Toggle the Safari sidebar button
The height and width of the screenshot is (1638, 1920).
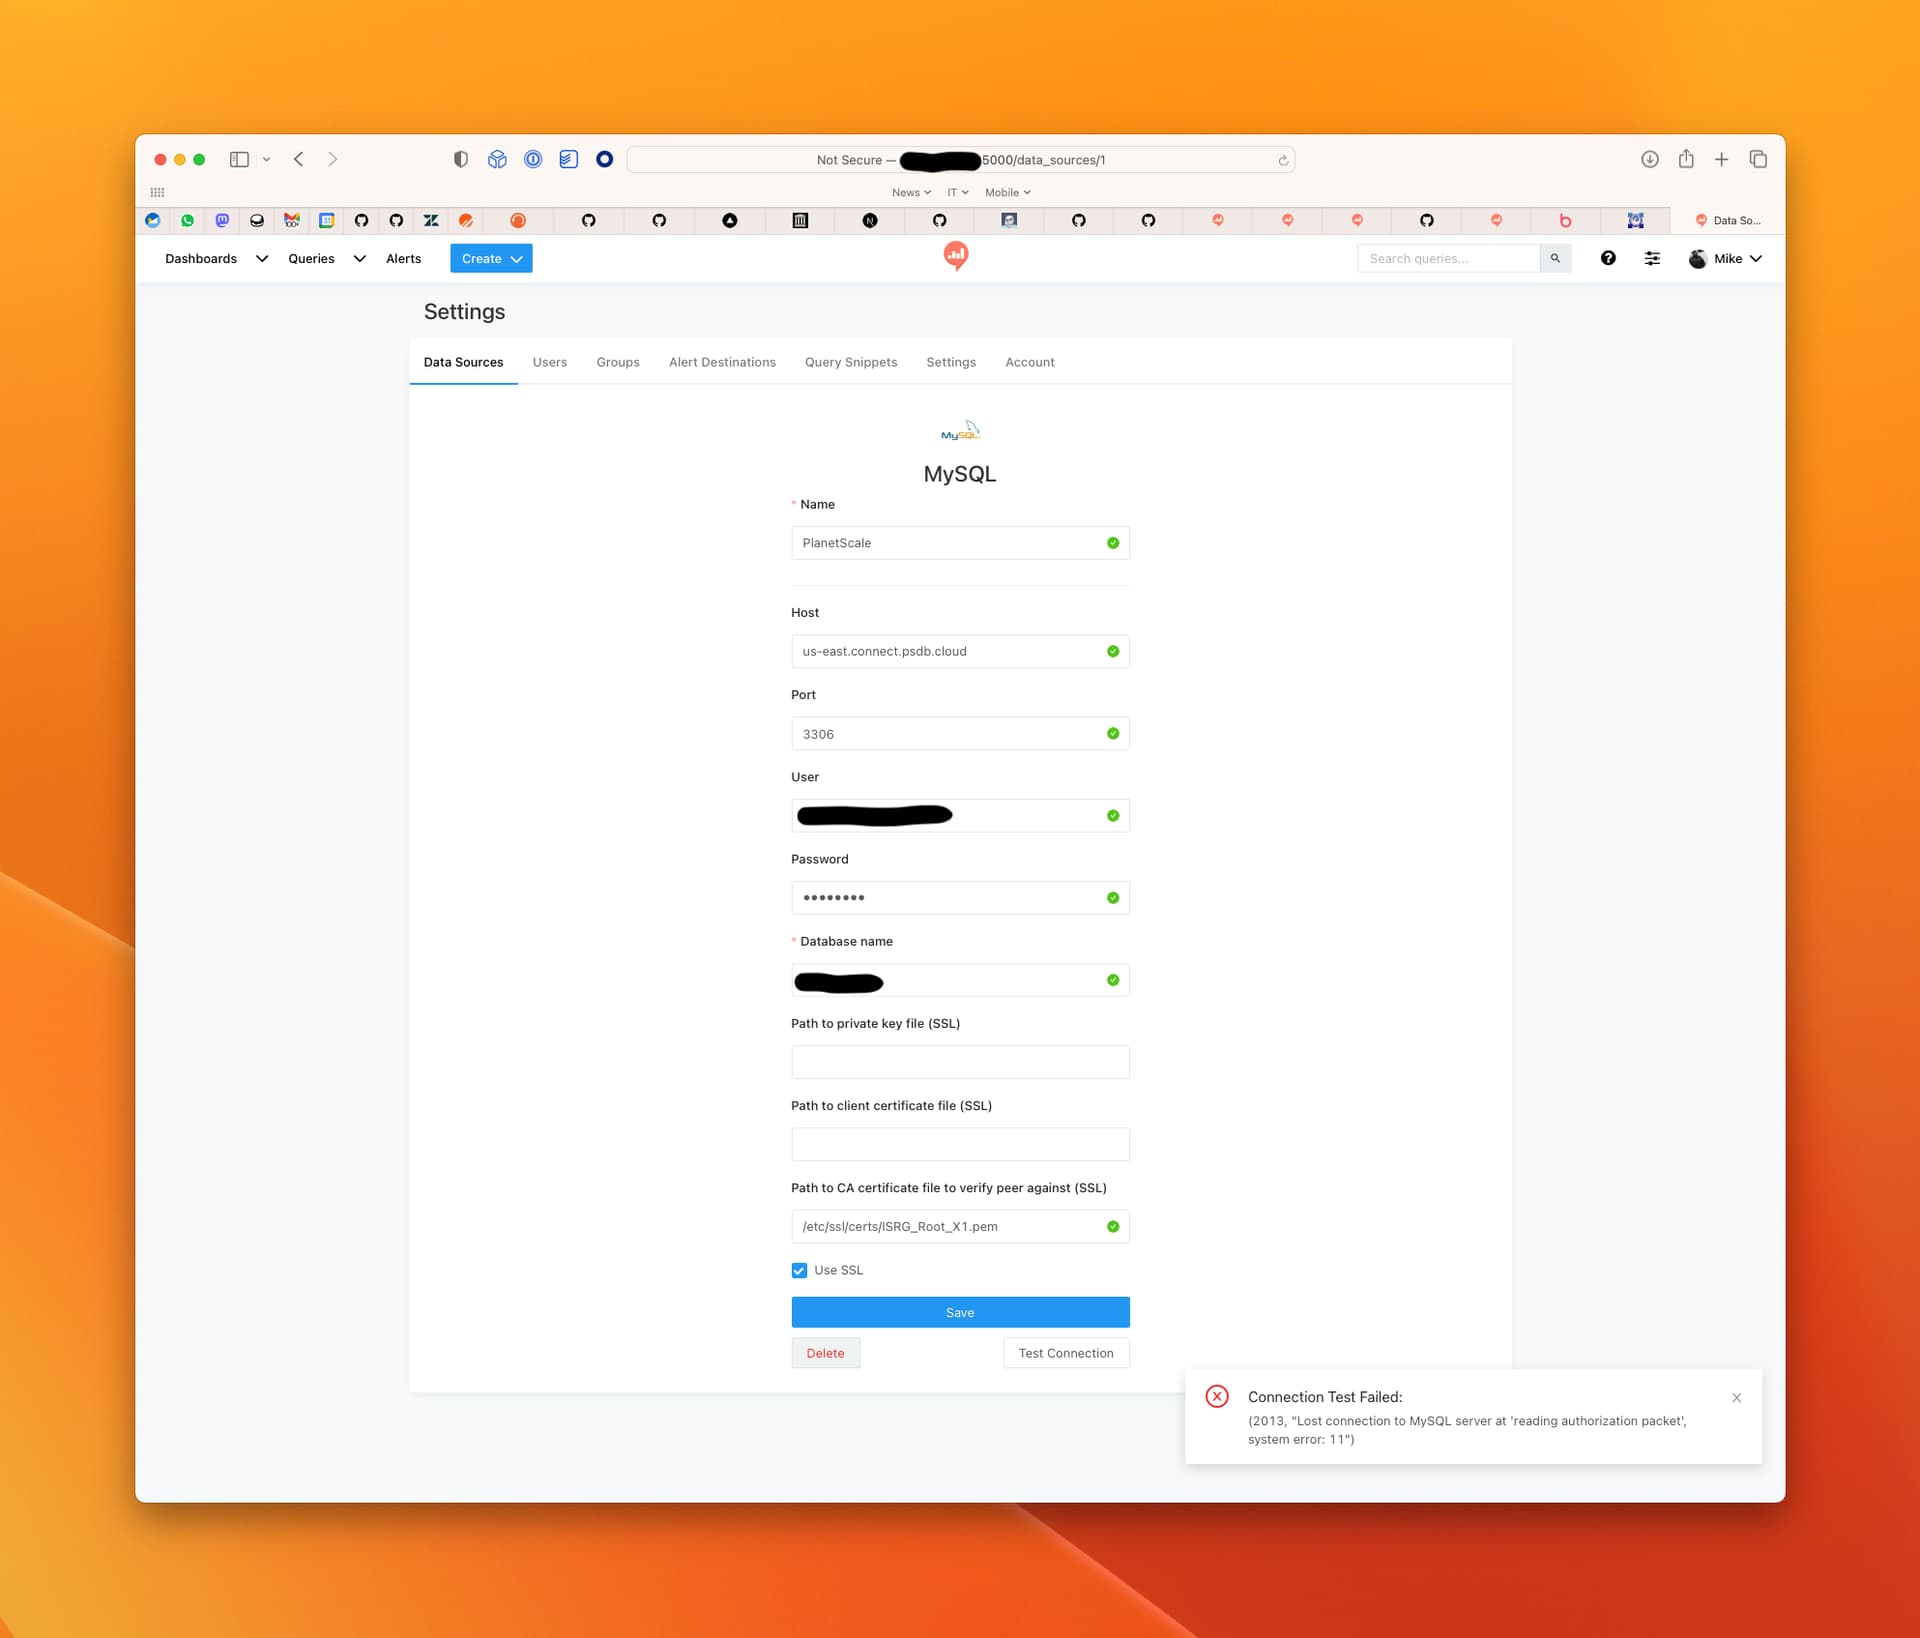(x=239, y=160)
